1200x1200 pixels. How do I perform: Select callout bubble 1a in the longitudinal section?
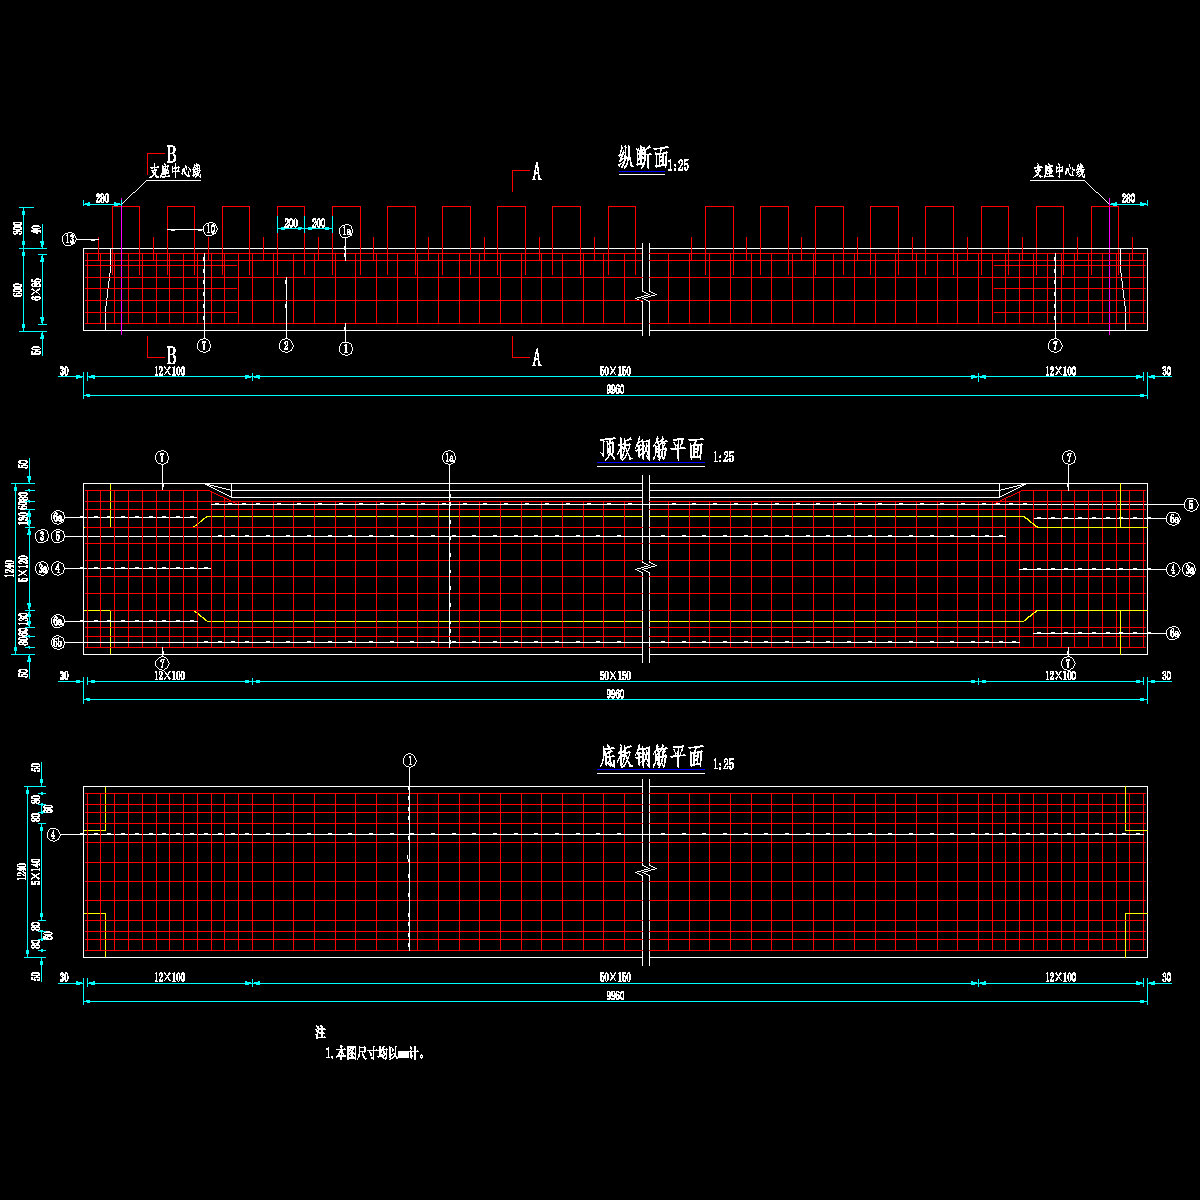(x=345, y=231)
